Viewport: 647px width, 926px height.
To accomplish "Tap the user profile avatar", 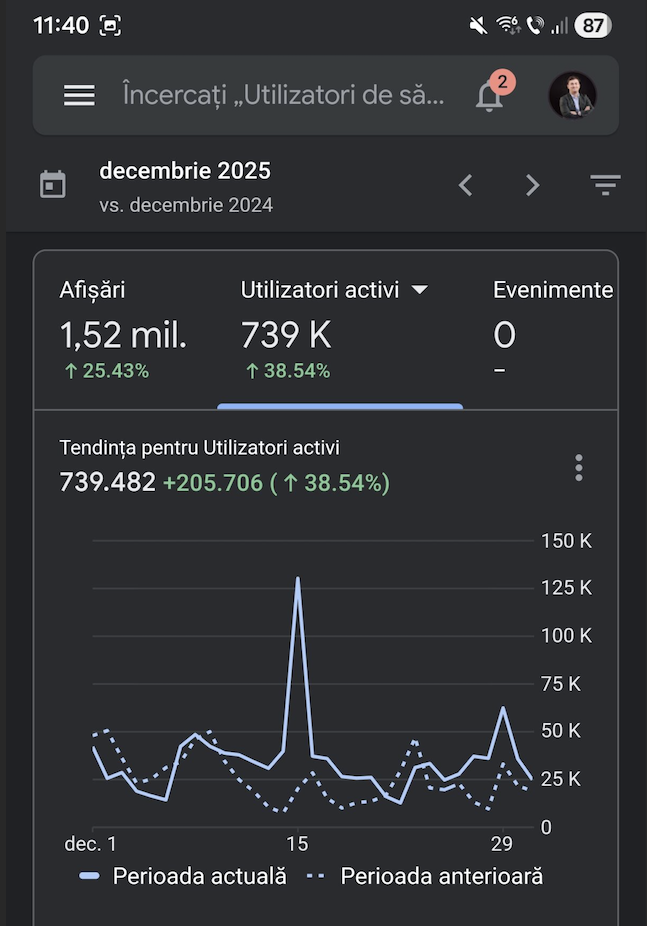I will (x=572, y=96).
